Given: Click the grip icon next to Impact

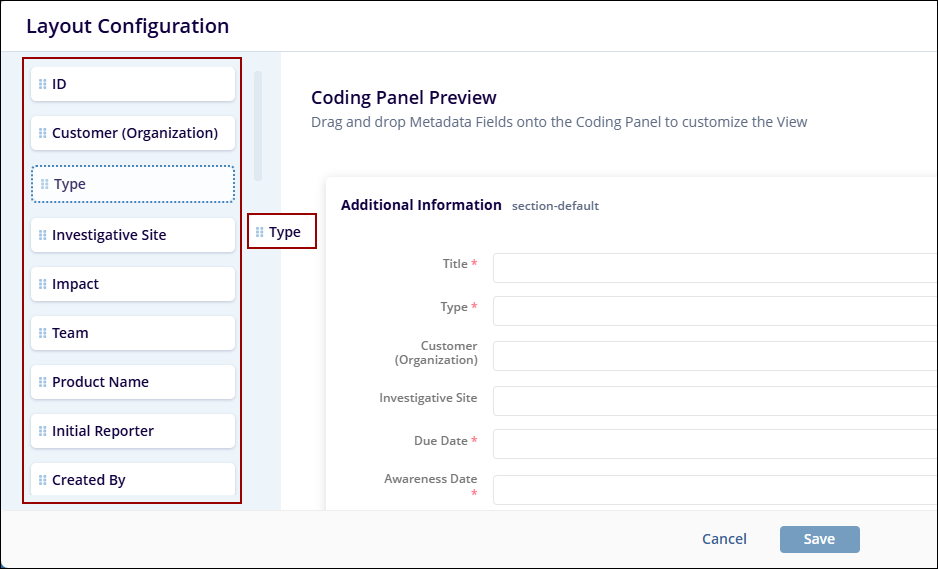Looking at the screenshot, I should 43,284.
